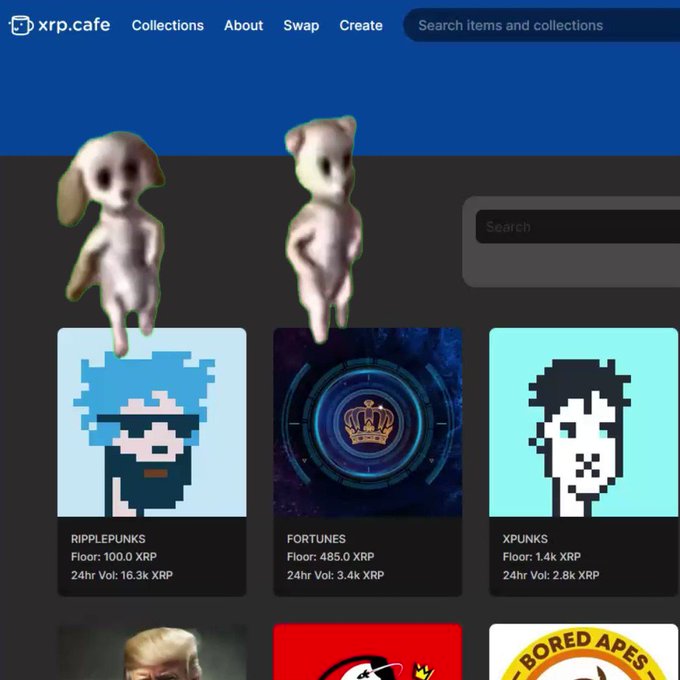The height and width of the screenshot is (680, 680).
Task: Select text Floor: 1.4k XRP
Action: [x=542, y=557]
